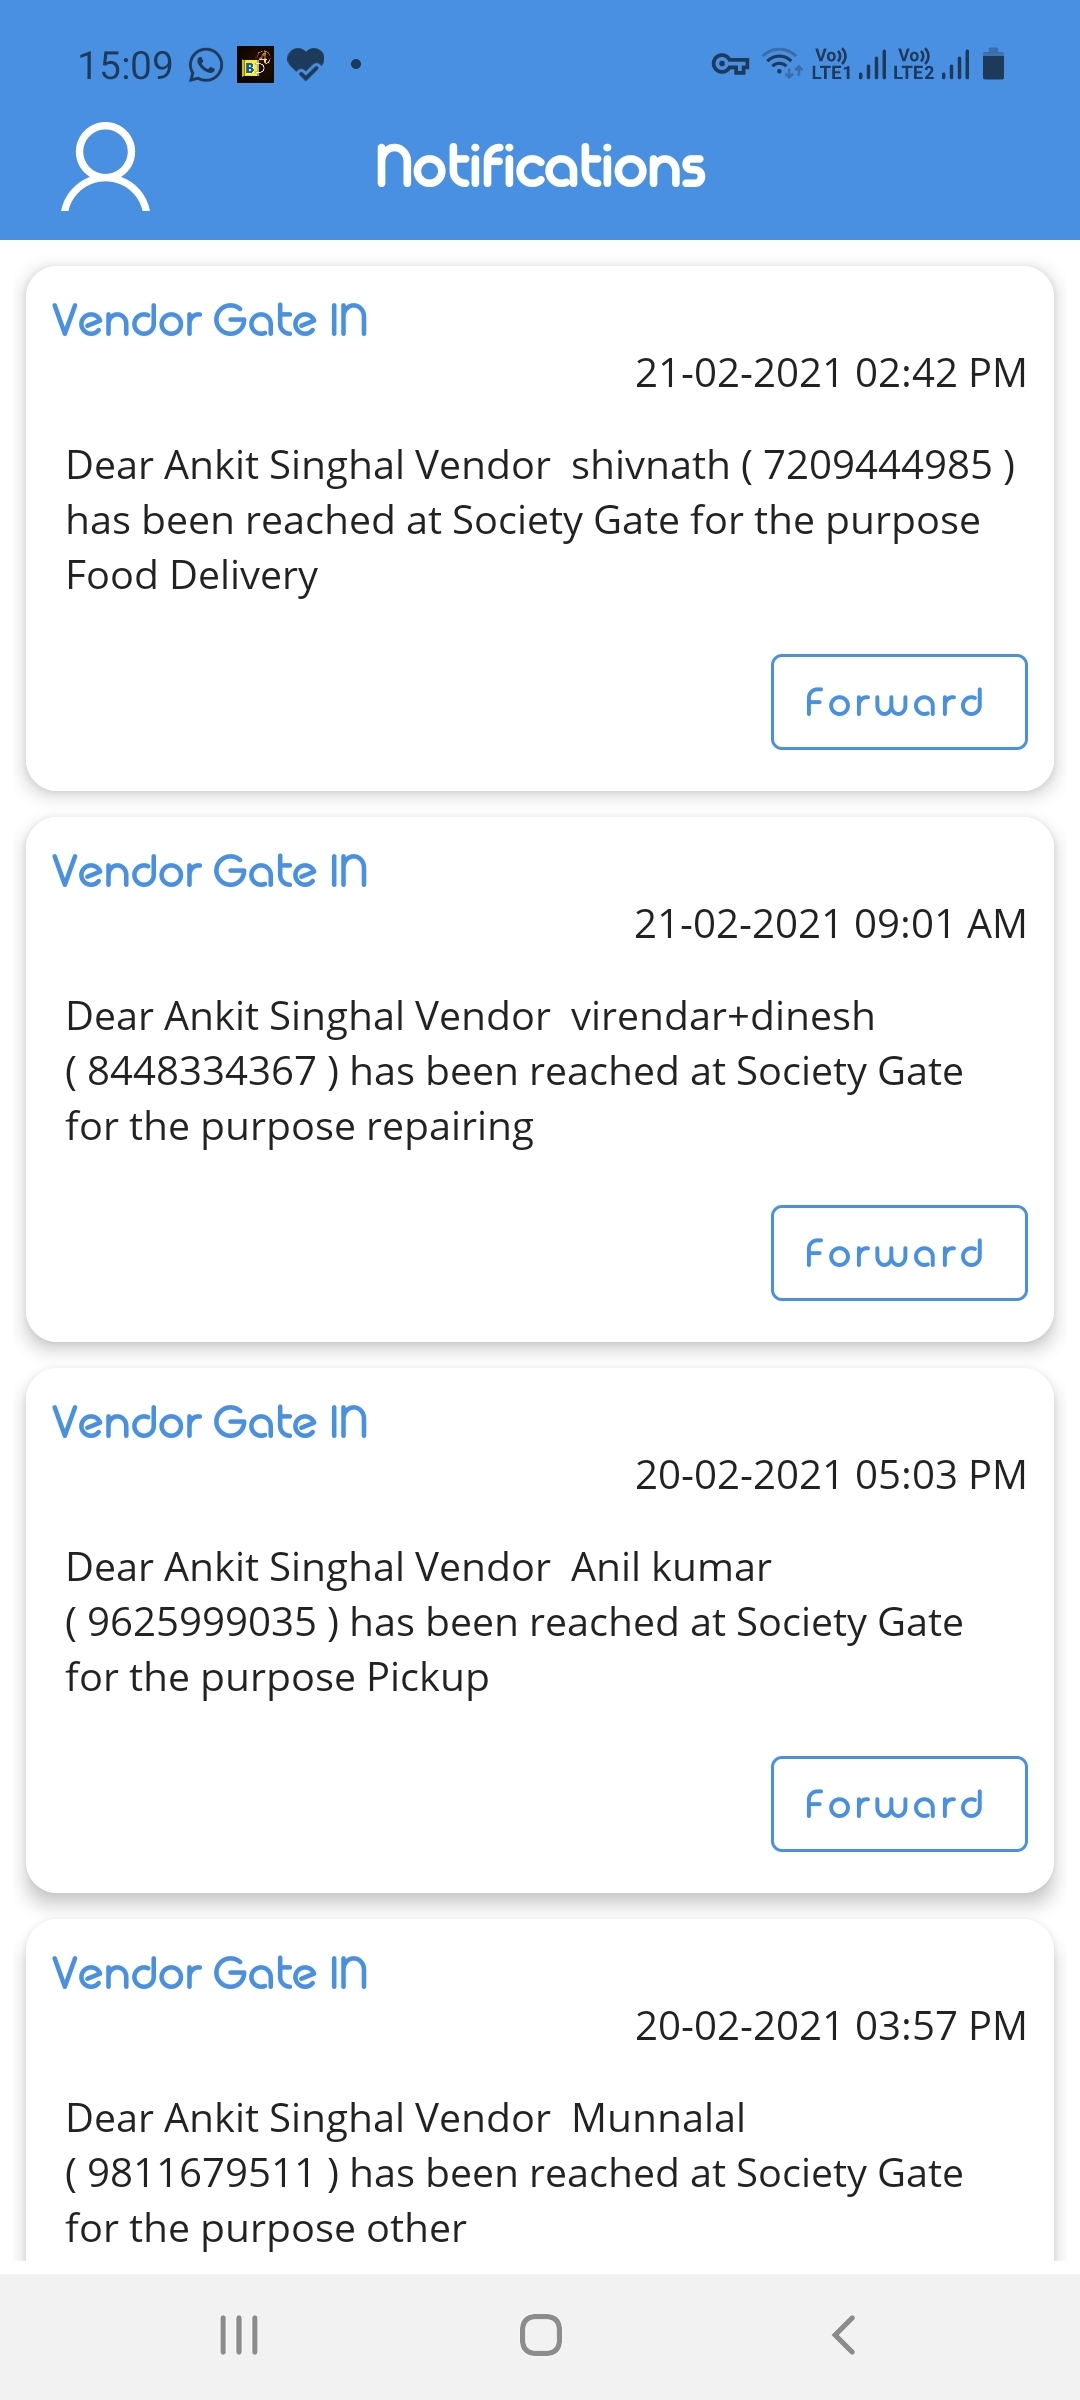
Task: Forward the Anil kumar Pickup notification
Action: (x=898, y=1804)
